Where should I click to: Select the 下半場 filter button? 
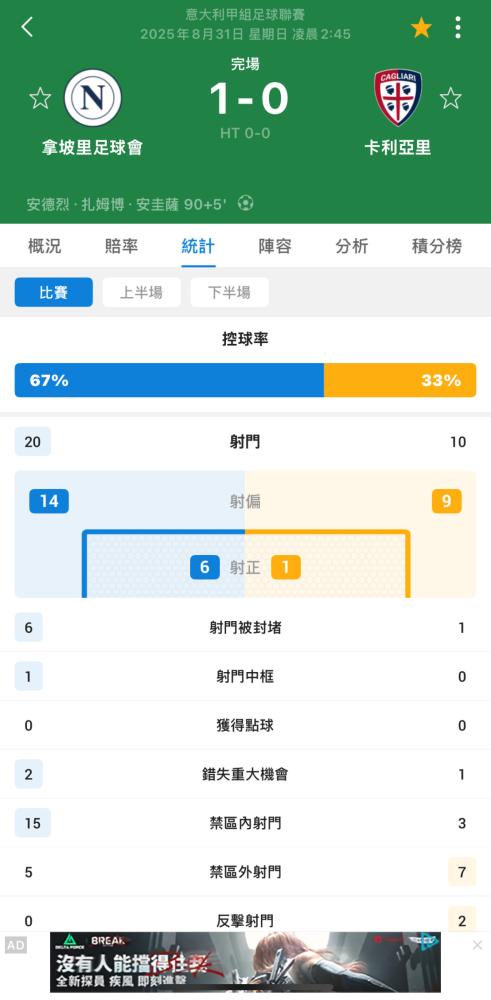[x=230, y=292]
